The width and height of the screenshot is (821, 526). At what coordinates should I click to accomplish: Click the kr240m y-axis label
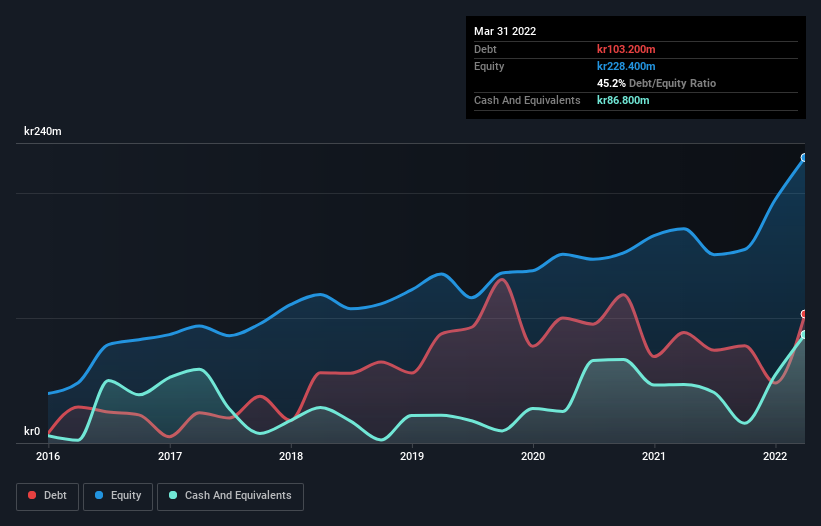pos(42,131)
